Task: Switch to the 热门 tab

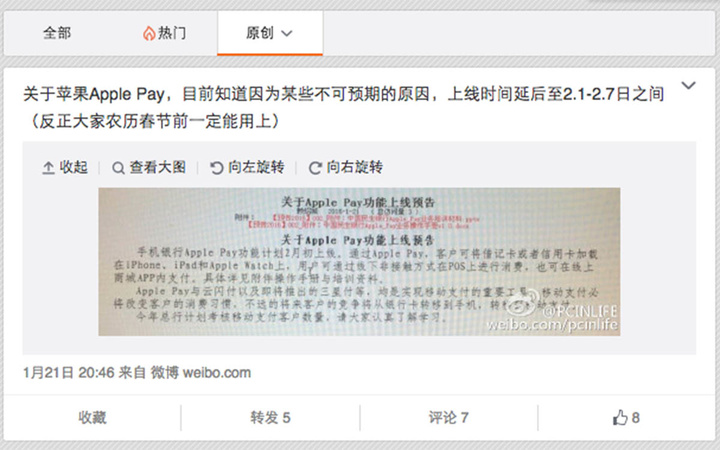Action: [164, 33]
